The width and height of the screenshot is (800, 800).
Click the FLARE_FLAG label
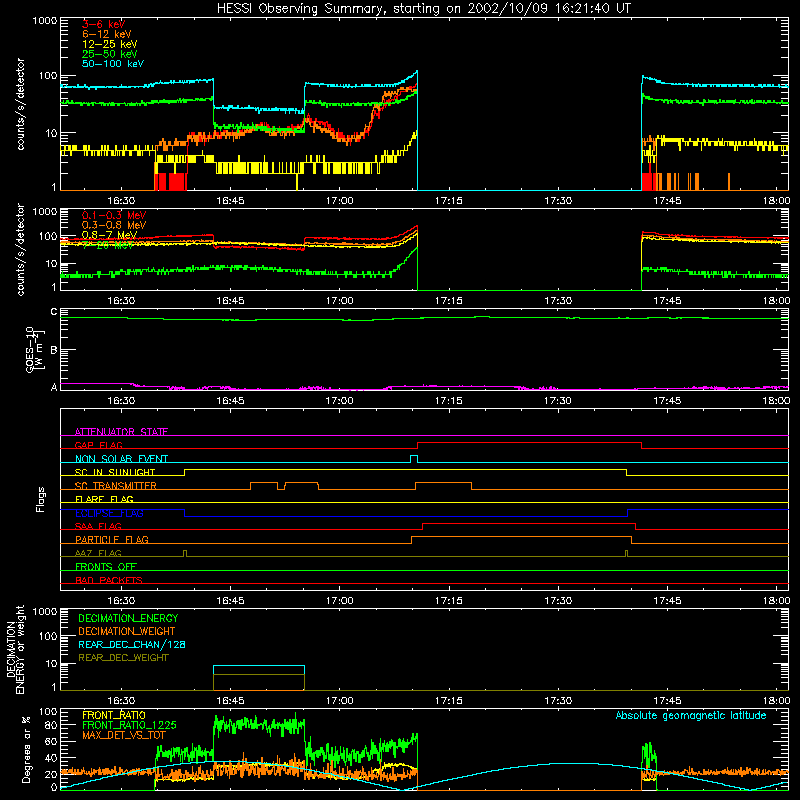point(104,499)
